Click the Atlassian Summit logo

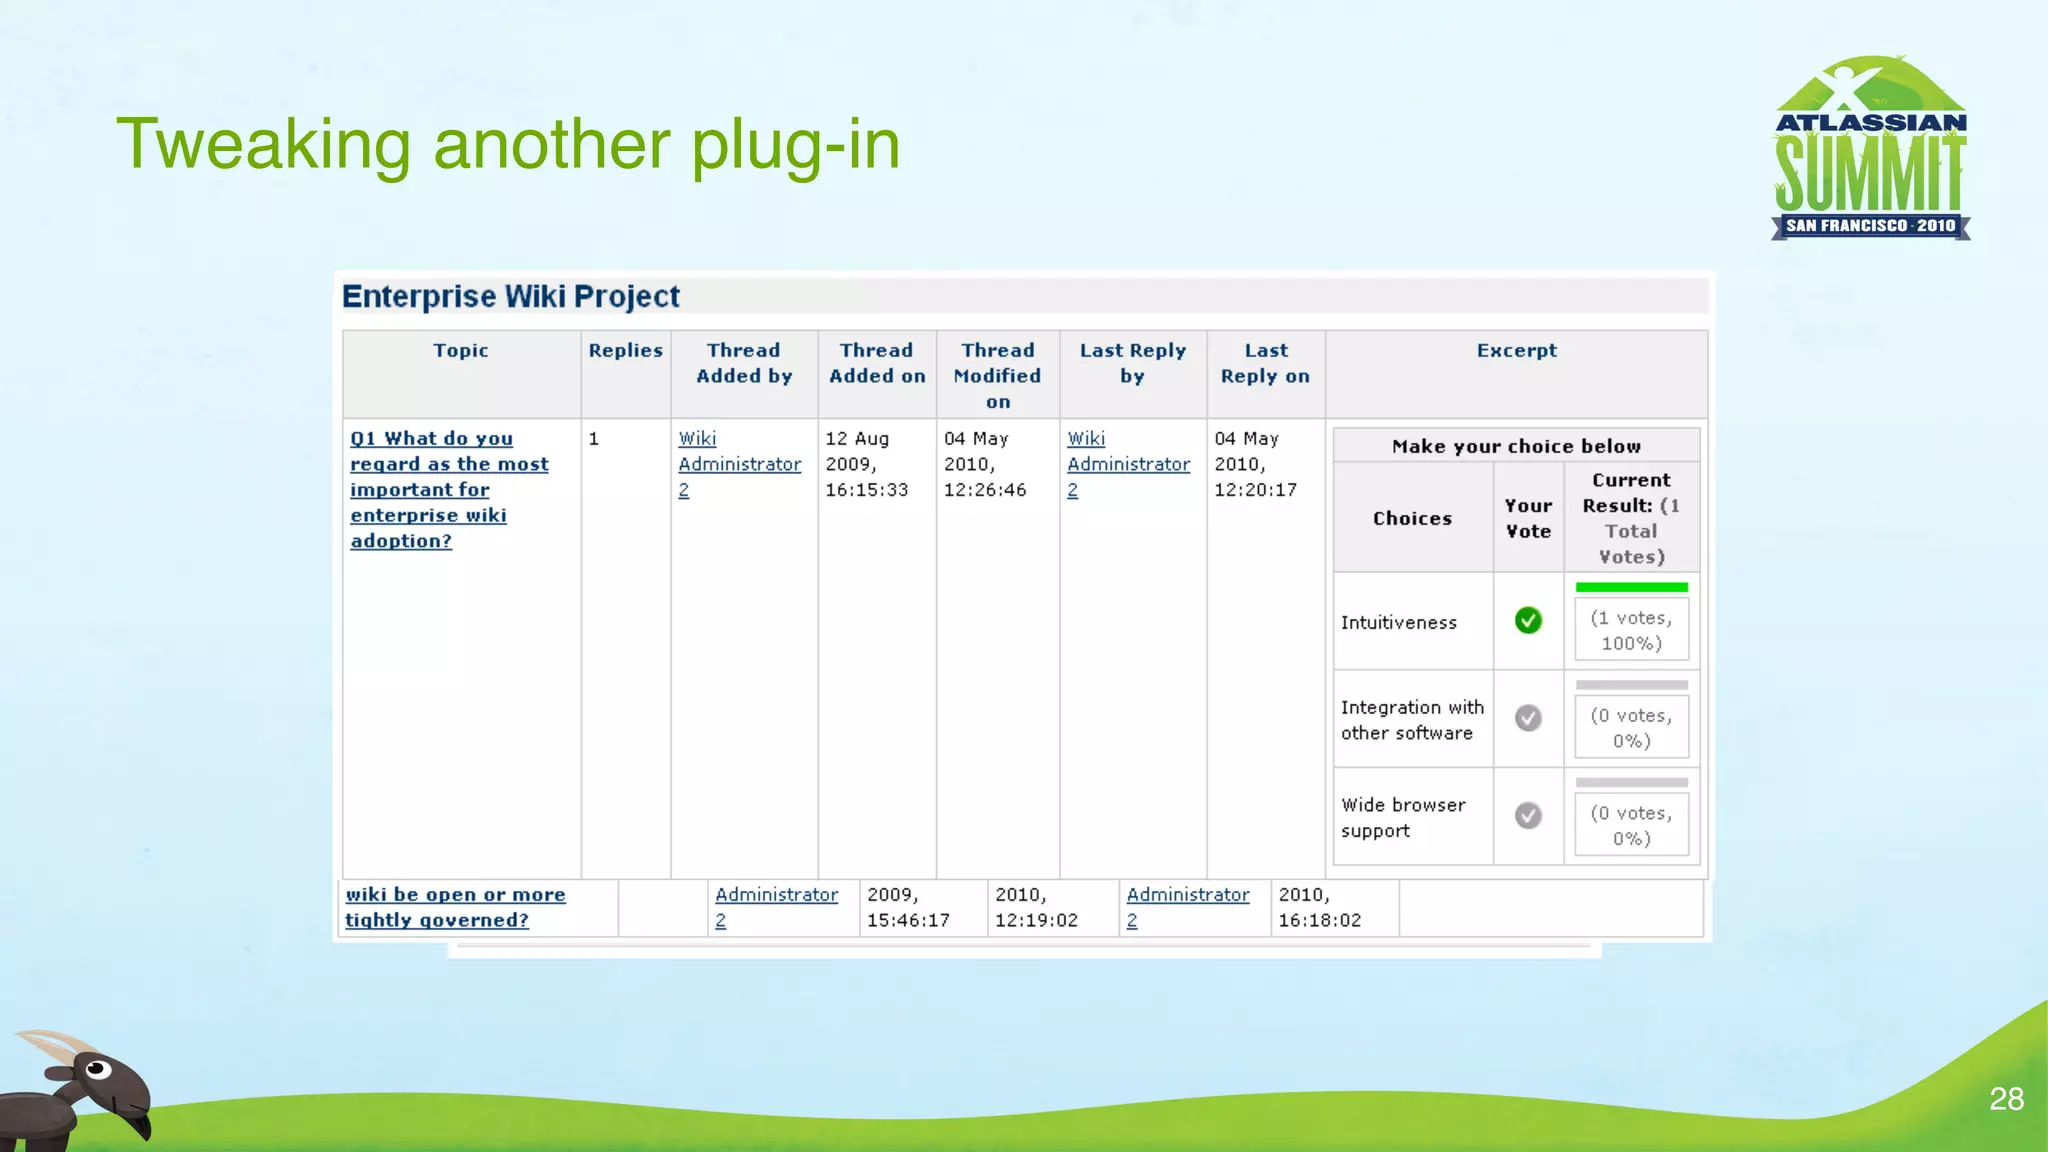coord(1870,148)
